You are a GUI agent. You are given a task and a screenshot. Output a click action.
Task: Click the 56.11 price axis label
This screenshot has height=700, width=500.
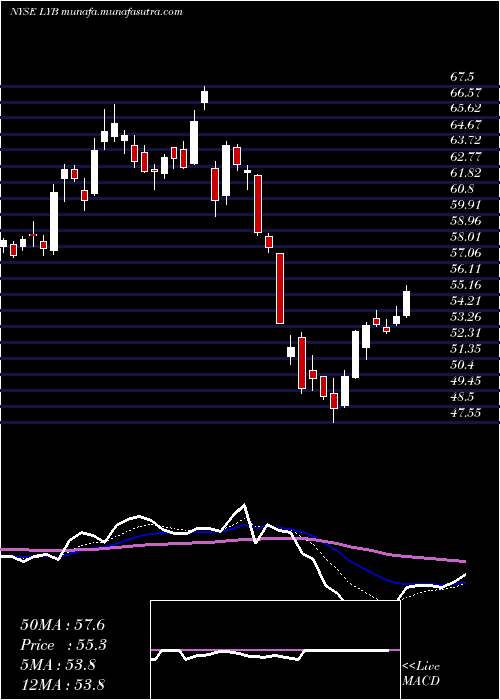(x=465, y=269)
